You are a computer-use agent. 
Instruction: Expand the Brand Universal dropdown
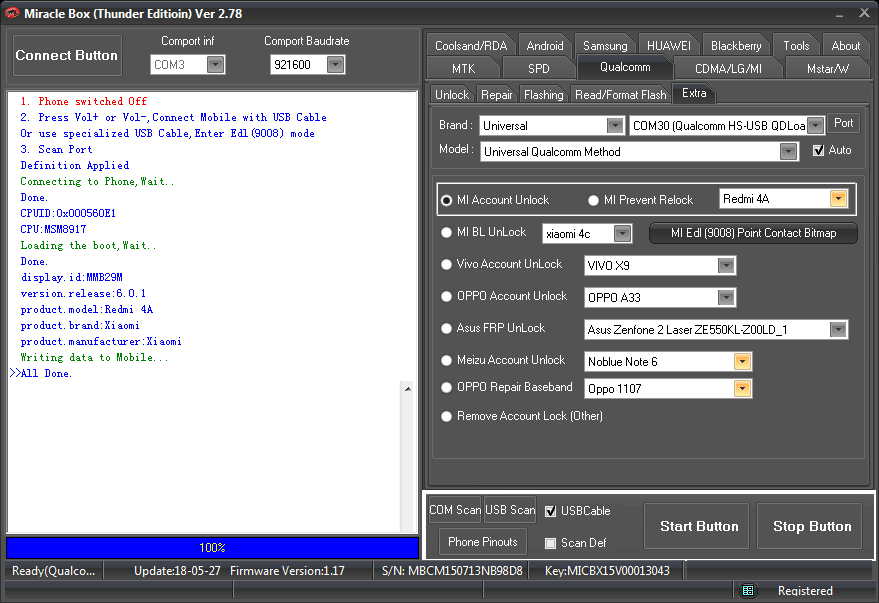pyautogui.click(x=615, y=126)
